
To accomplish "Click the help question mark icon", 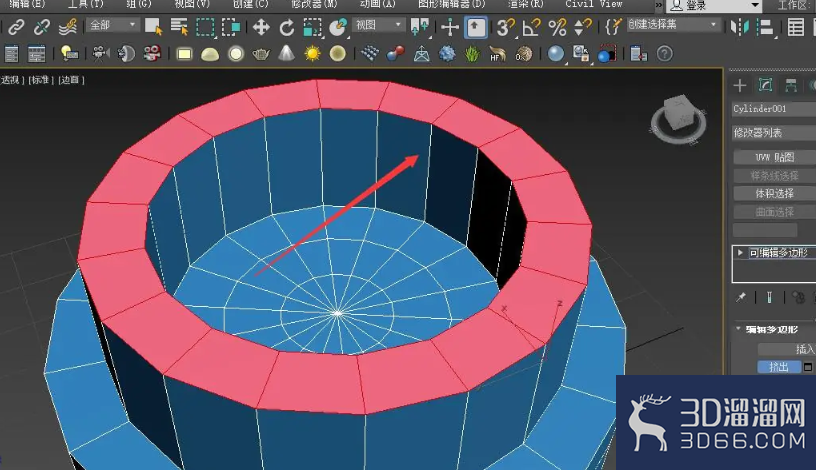I will 665,54.
